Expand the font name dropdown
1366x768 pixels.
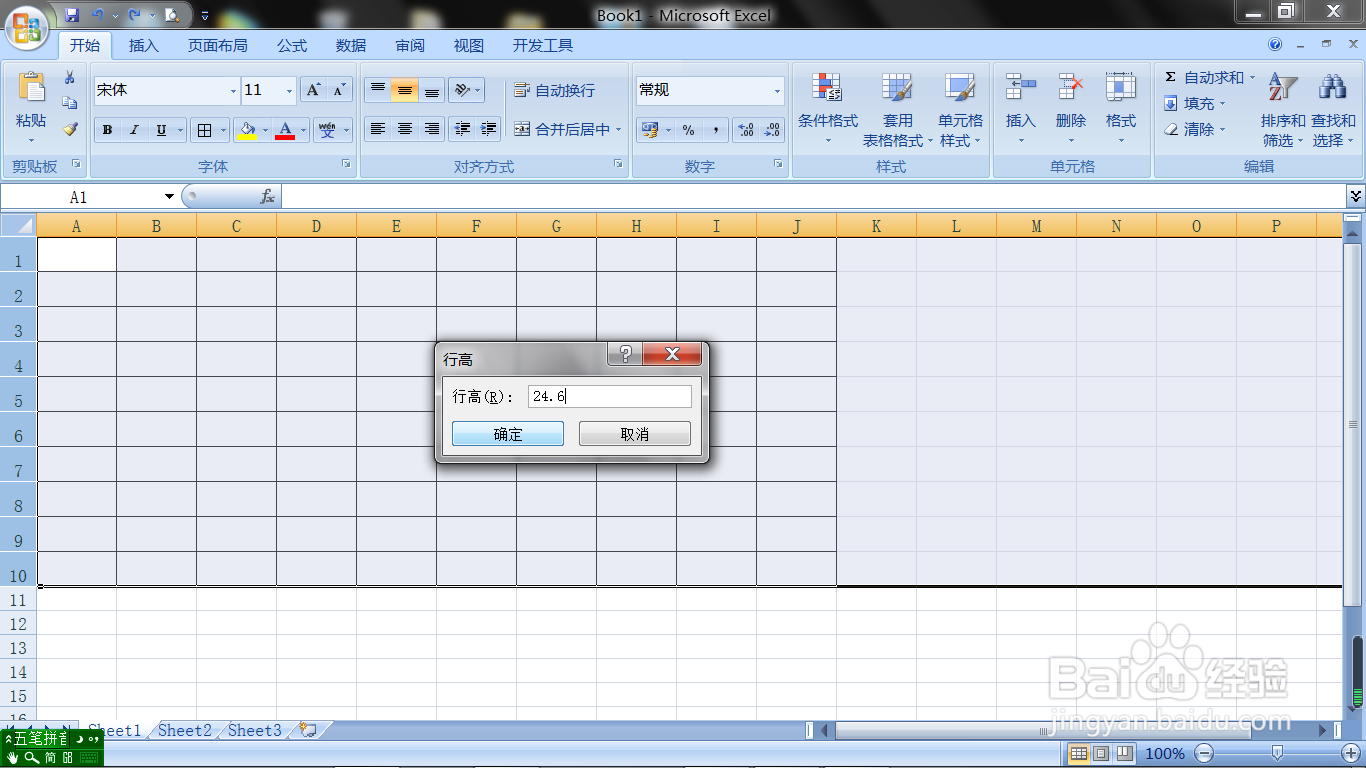[233, 91]
